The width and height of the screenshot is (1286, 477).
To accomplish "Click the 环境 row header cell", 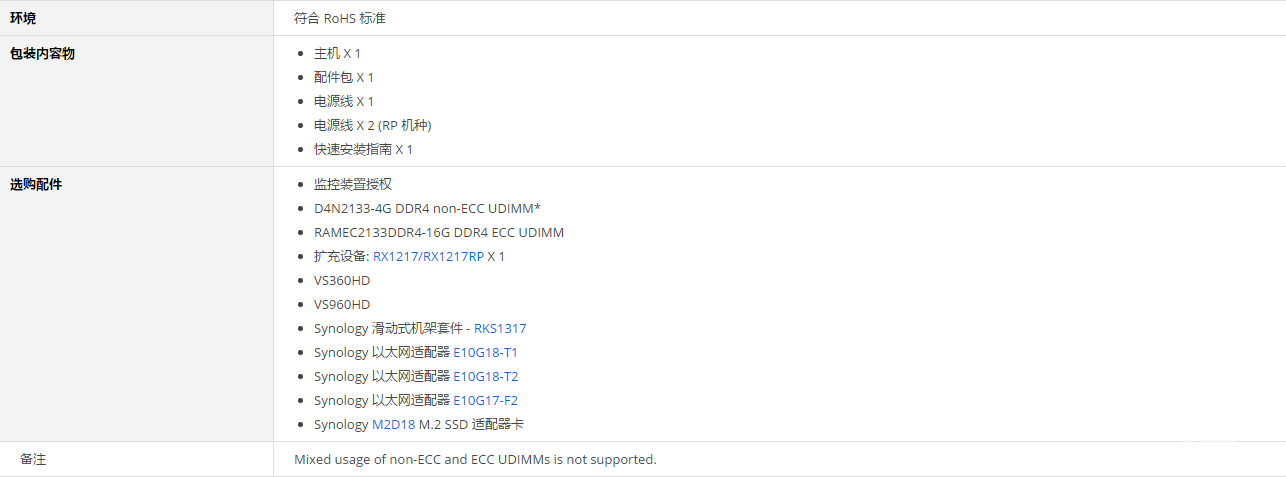I will [x=136, y=18].
